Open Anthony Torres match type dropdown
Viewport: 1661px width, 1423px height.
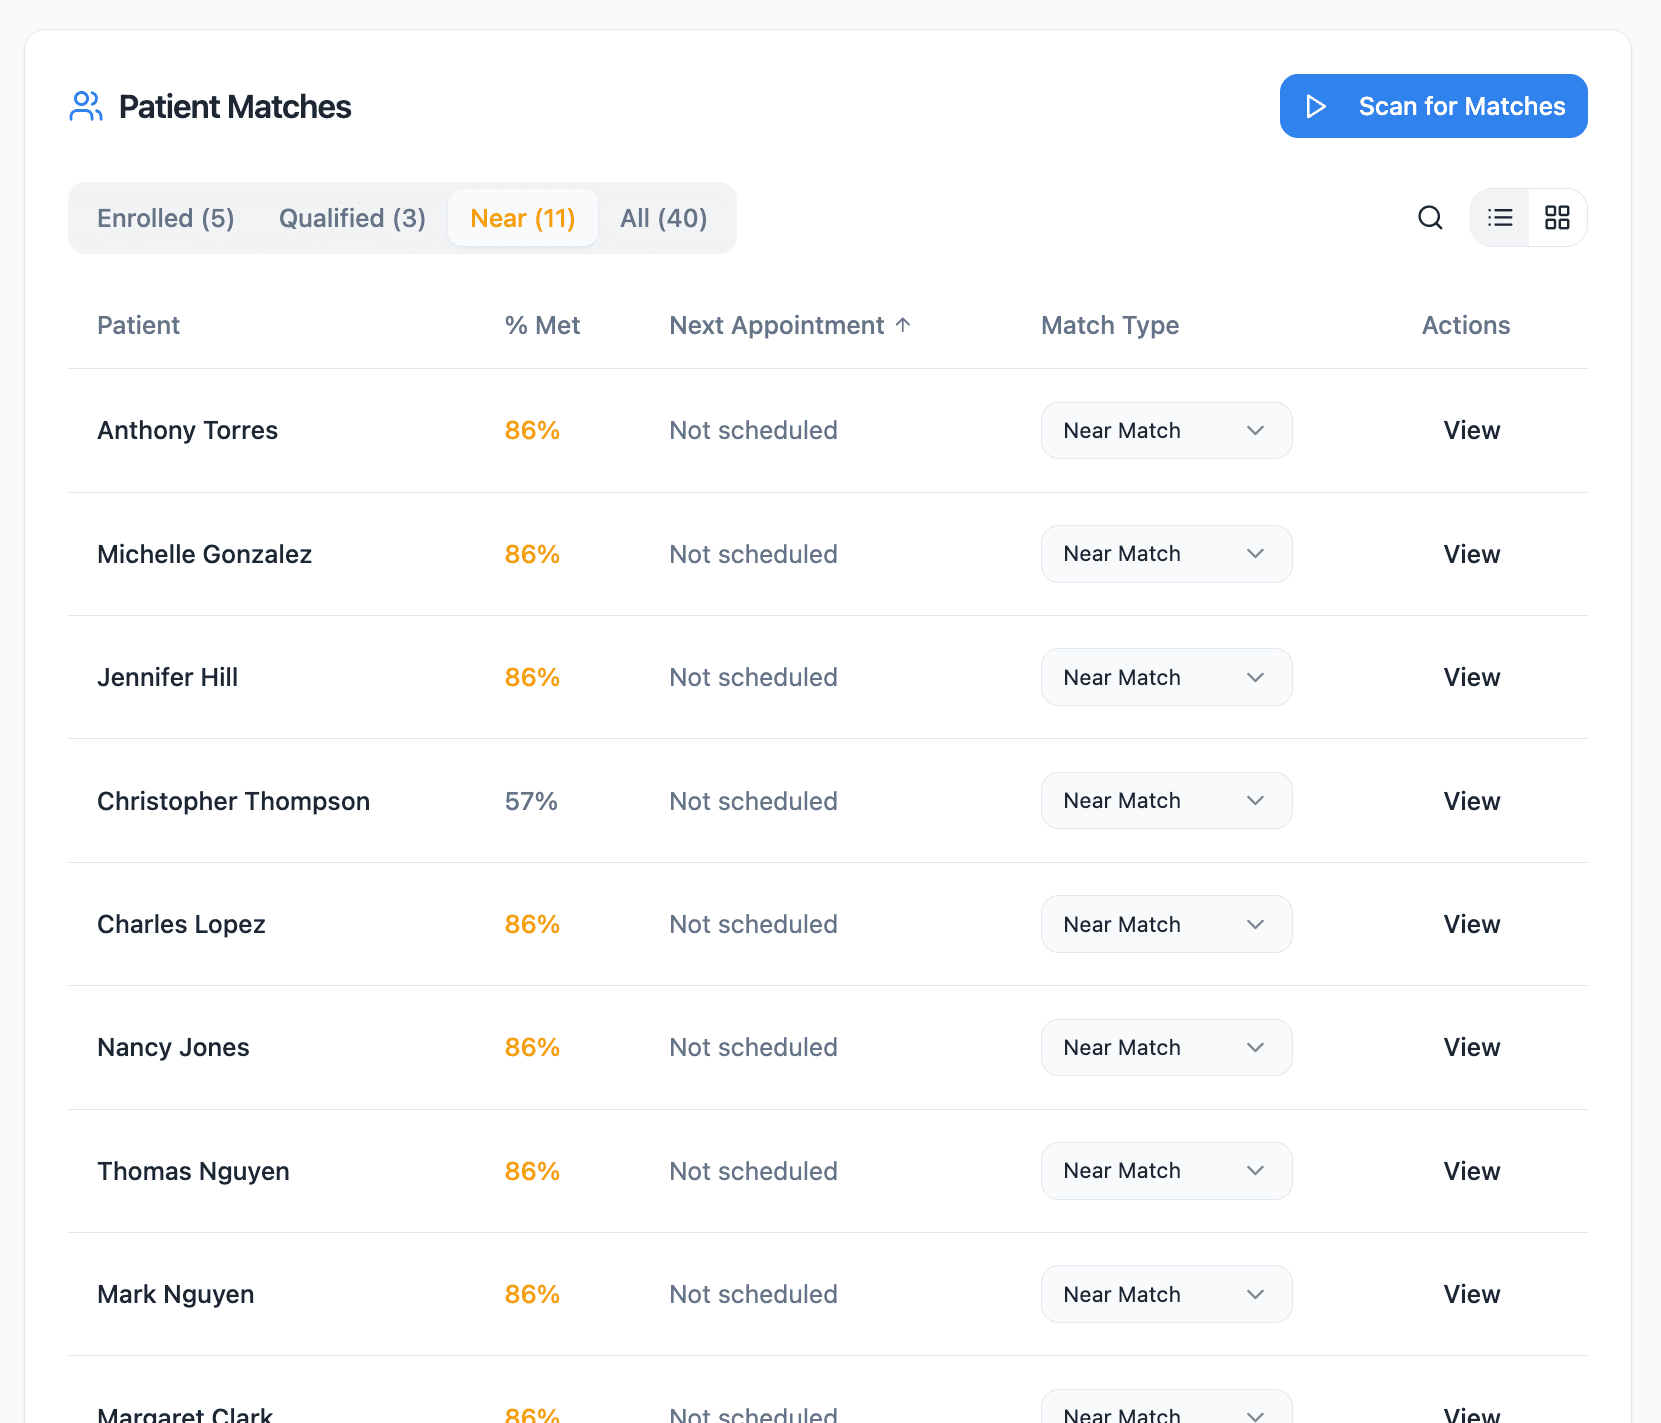(1166, 430)
